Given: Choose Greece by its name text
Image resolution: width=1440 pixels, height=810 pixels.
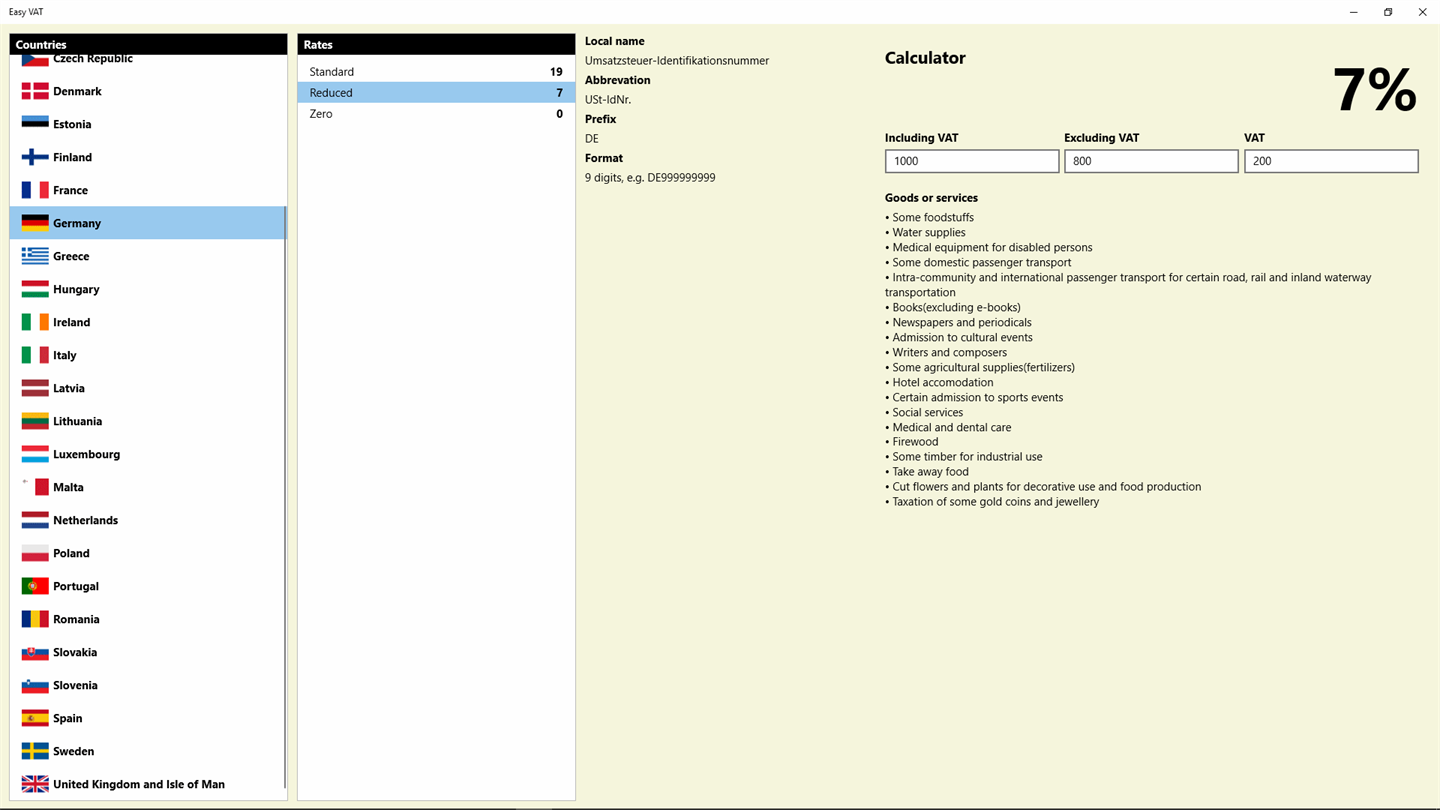Looking at the screenshot, I should pos(71,256).
